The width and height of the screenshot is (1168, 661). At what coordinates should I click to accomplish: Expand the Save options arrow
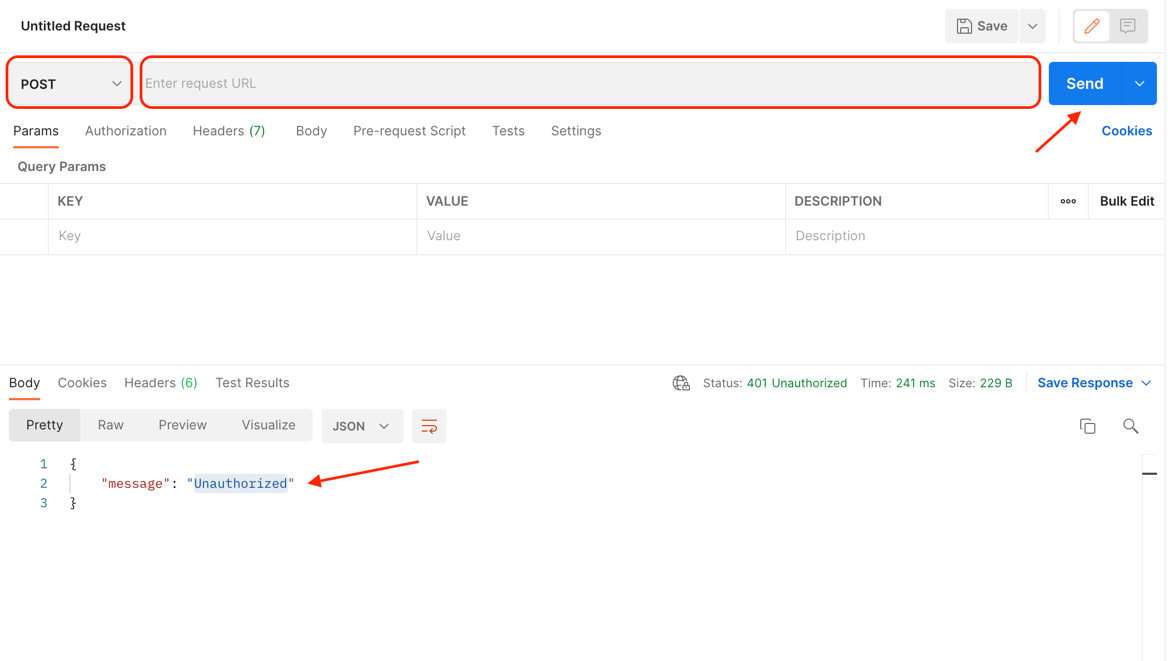1032,26
